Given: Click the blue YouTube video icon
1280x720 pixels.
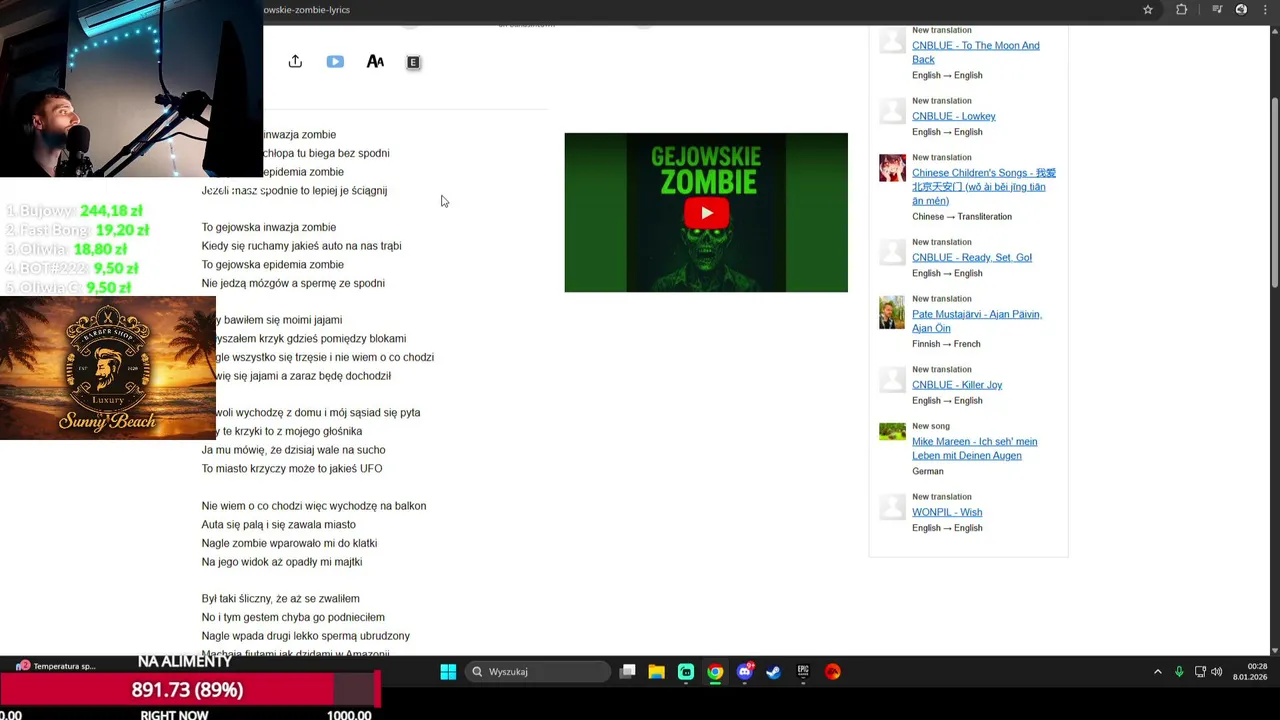Looking at the screenshot, I should point(335,62).
